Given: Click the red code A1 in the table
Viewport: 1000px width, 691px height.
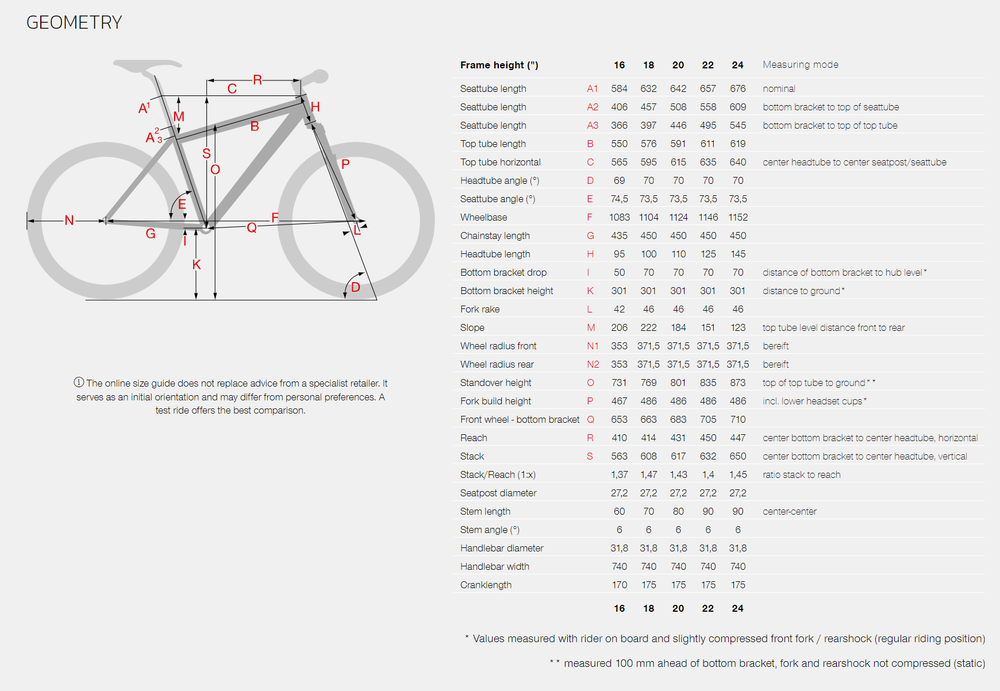Looking at the screenshot, I should (592, 89).
